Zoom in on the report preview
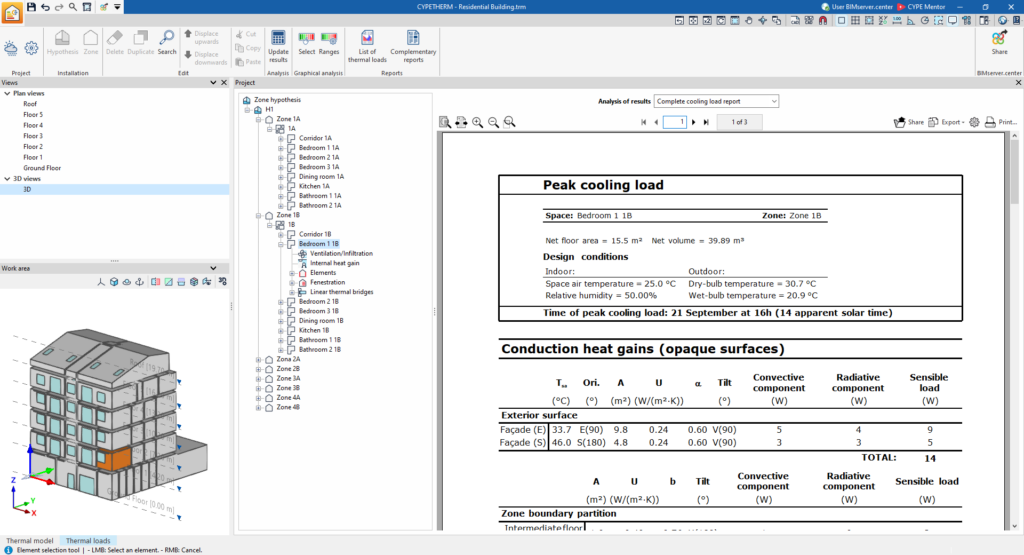 pyautogui.click(x=477, y=122)
